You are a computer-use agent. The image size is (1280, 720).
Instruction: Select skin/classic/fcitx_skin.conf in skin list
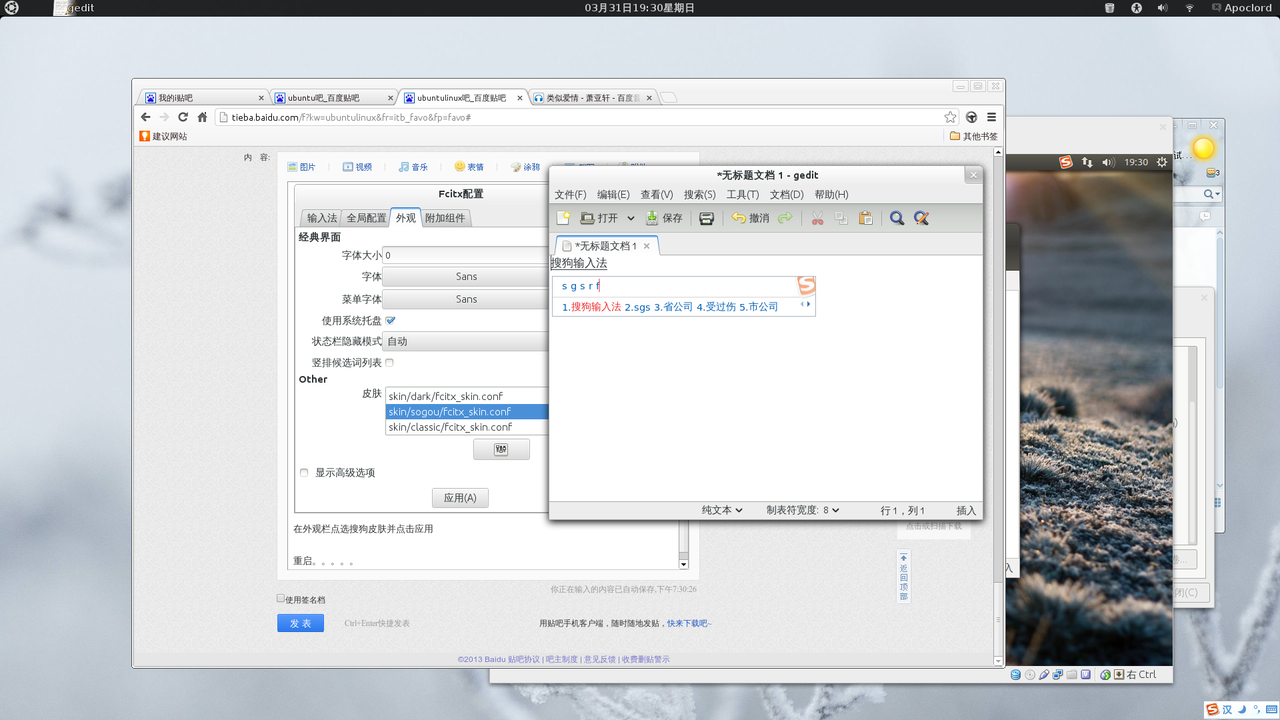[x=467, y=427]
